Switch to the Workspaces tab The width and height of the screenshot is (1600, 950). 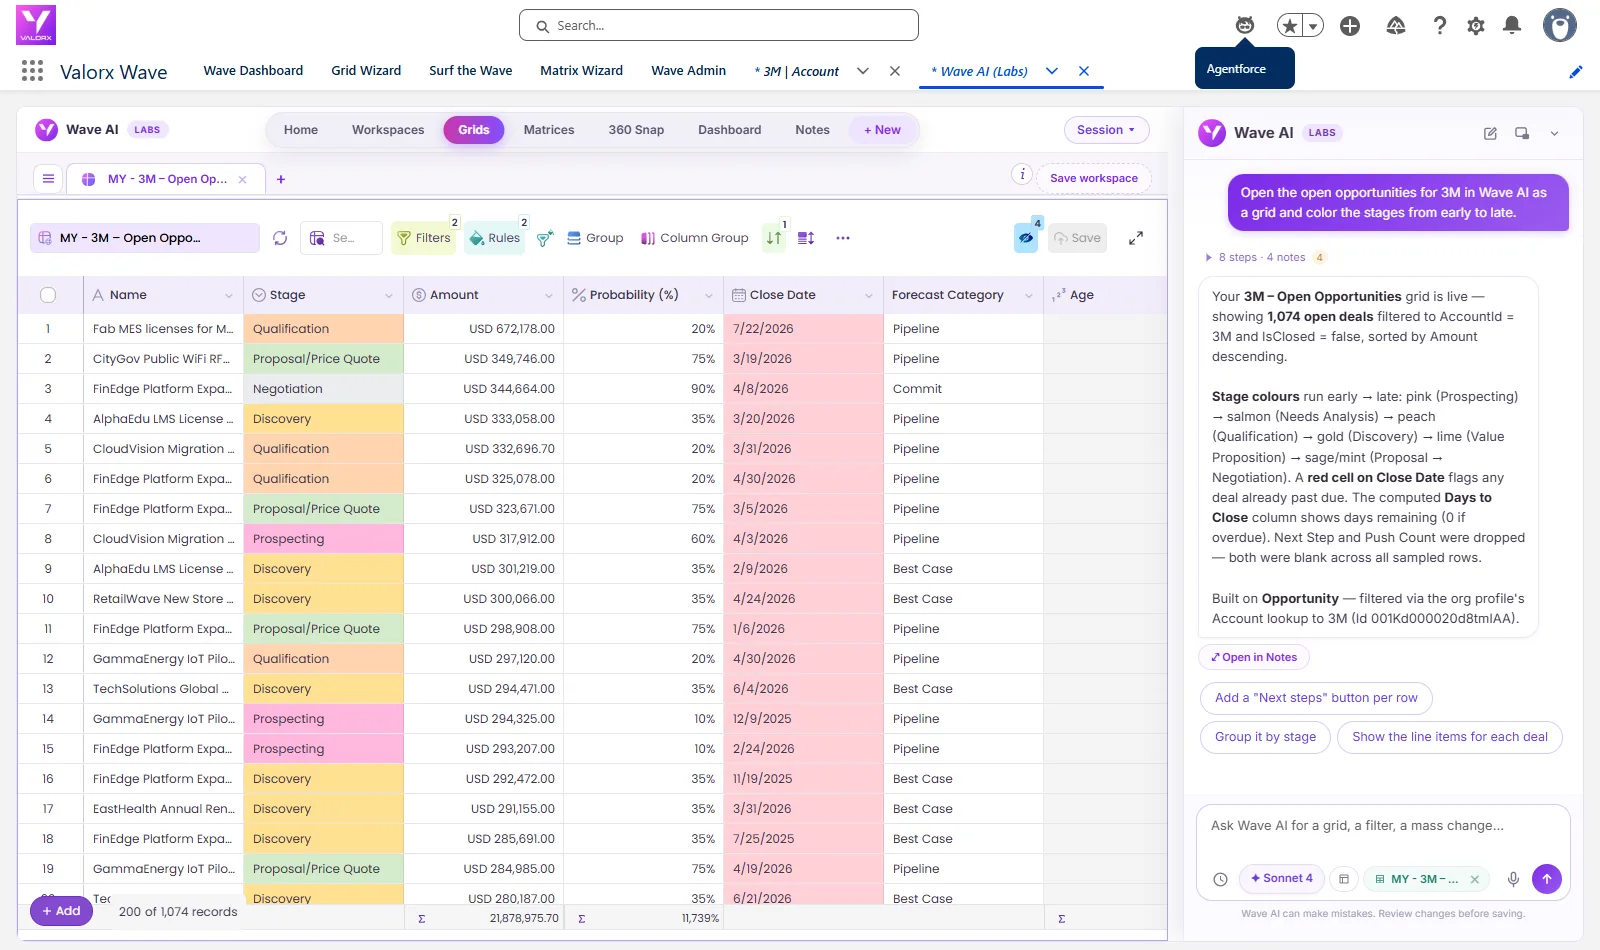(388, 130)
